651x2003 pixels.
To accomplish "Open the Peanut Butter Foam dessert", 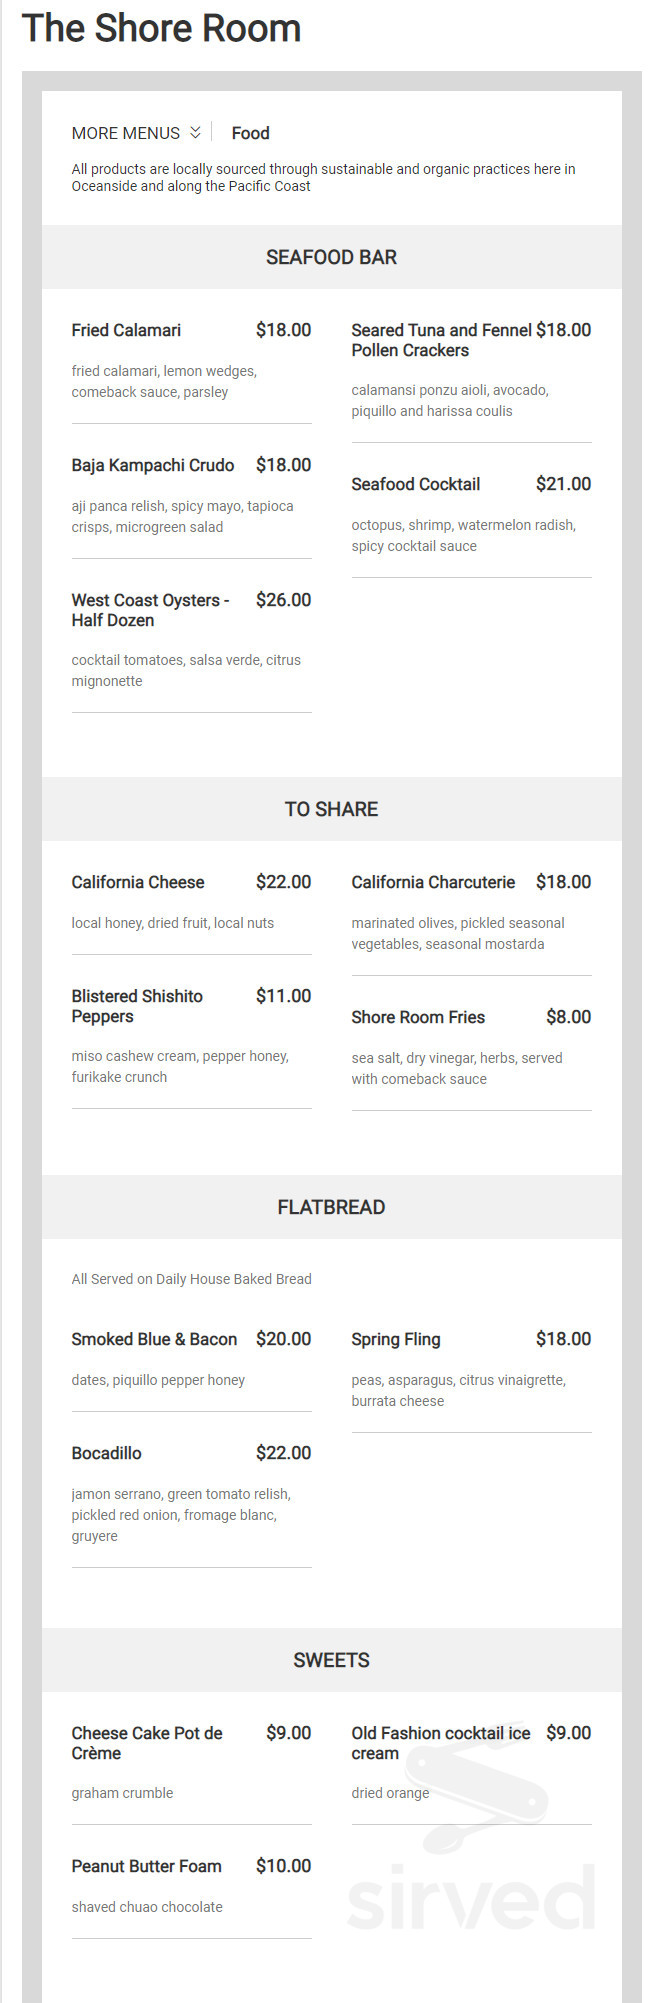I will pos(146,1866).
